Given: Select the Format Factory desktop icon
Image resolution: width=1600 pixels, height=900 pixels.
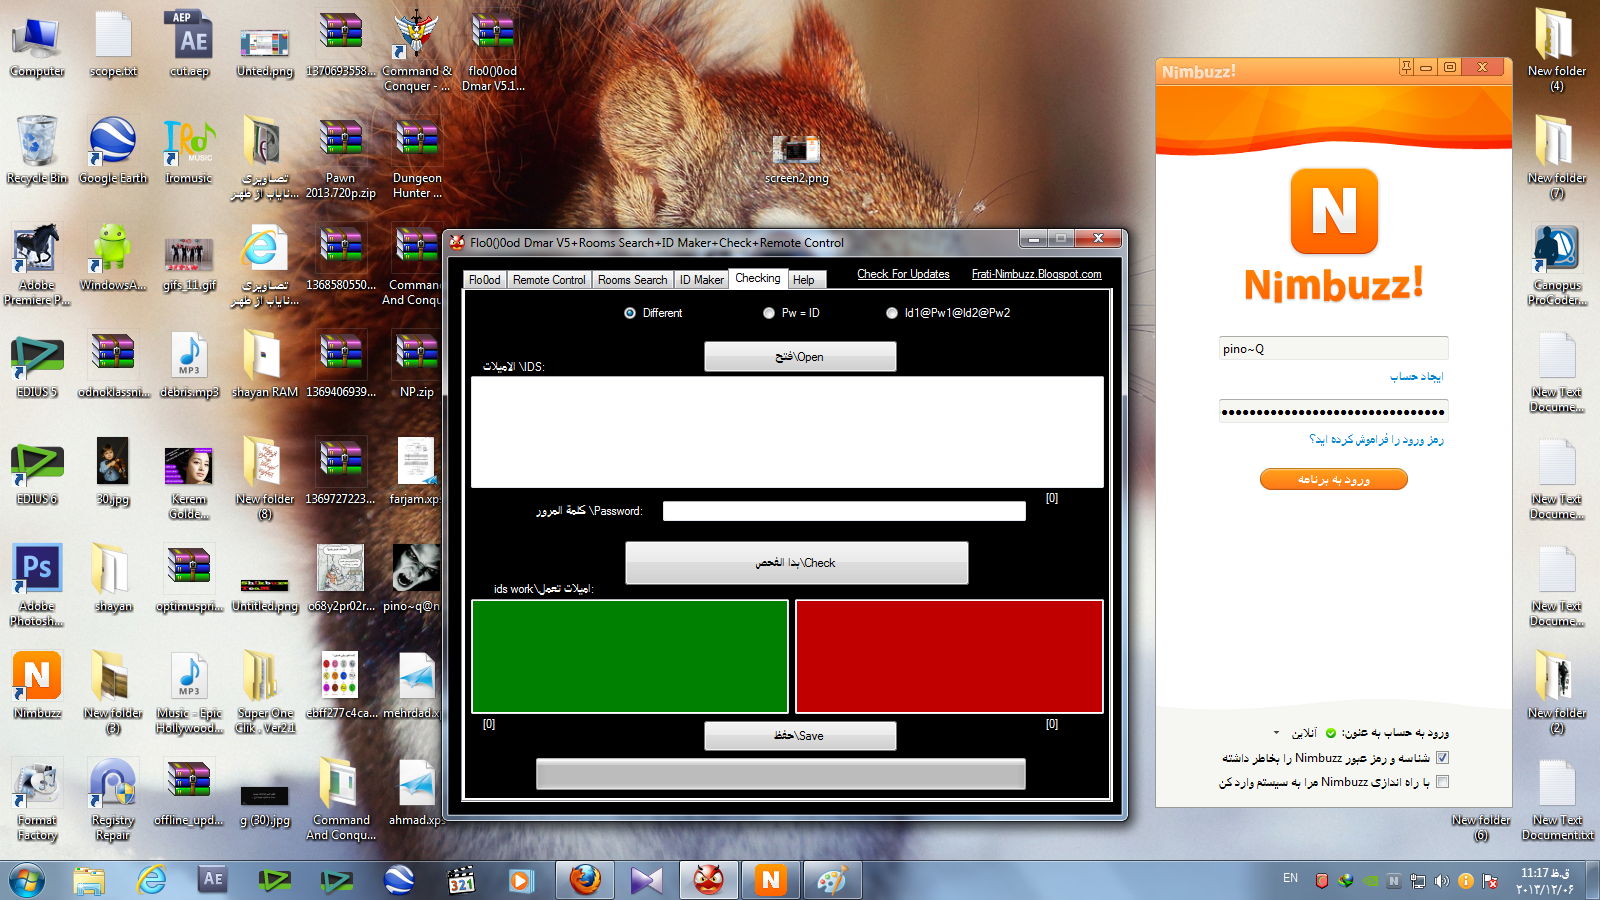Looking at the screenshot, I should [x=37, y=799].
